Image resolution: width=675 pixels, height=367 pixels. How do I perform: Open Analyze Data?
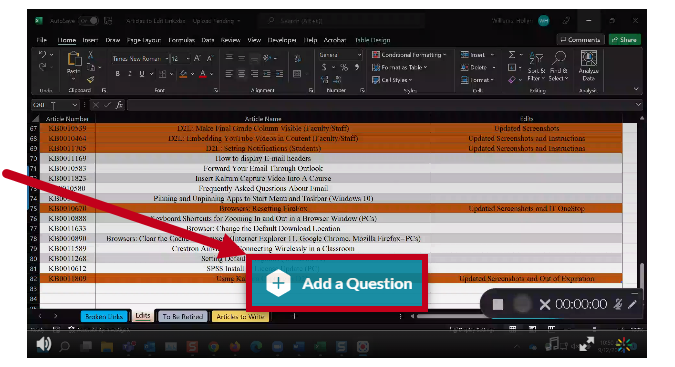(588, 66)
